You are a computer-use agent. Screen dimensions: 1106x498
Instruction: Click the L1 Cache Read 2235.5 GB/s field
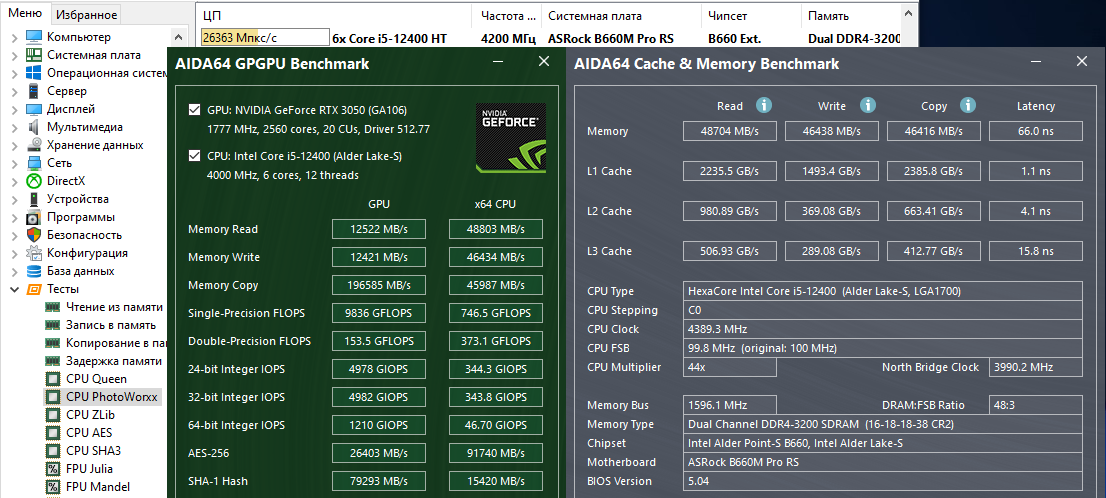coord(729,171)
